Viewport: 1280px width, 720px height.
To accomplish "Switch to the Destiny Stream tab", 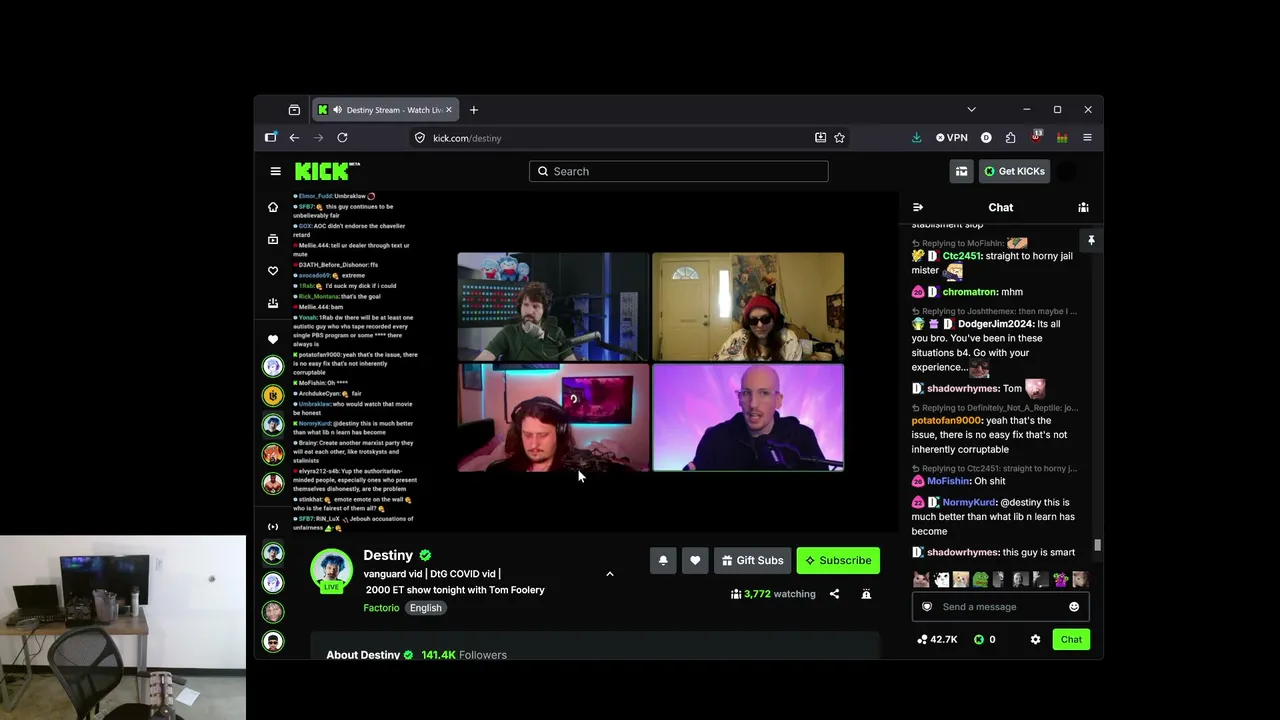I will point(385,110).
